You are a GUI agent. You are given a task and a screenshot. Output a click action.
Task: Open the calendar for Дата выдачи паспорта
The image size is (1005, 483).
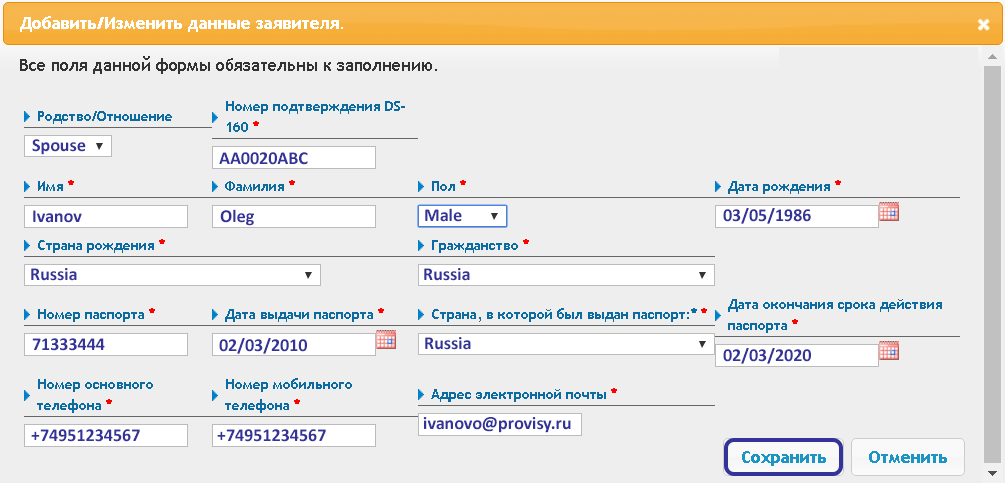386,340
